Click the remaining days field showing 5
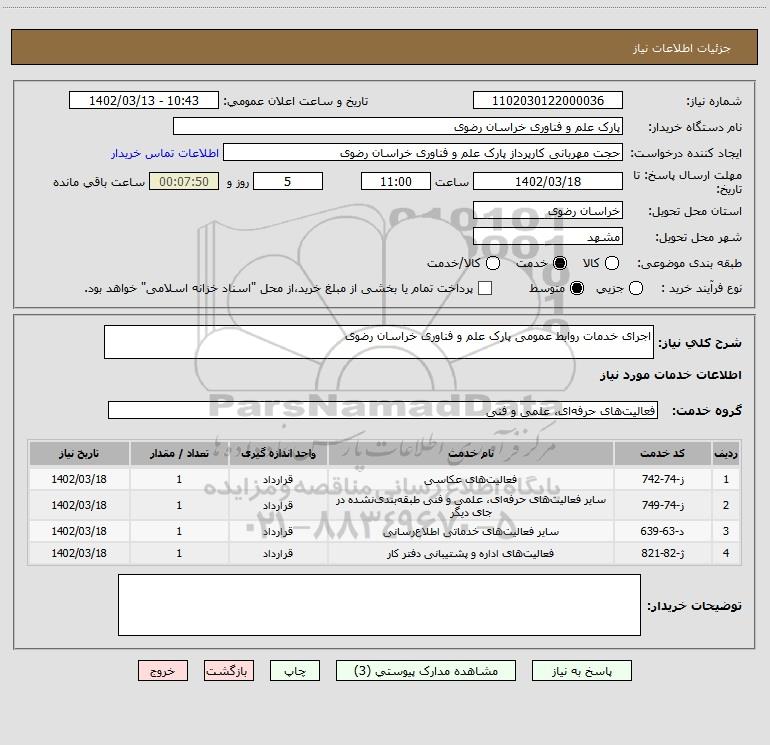 coord(288,181)
